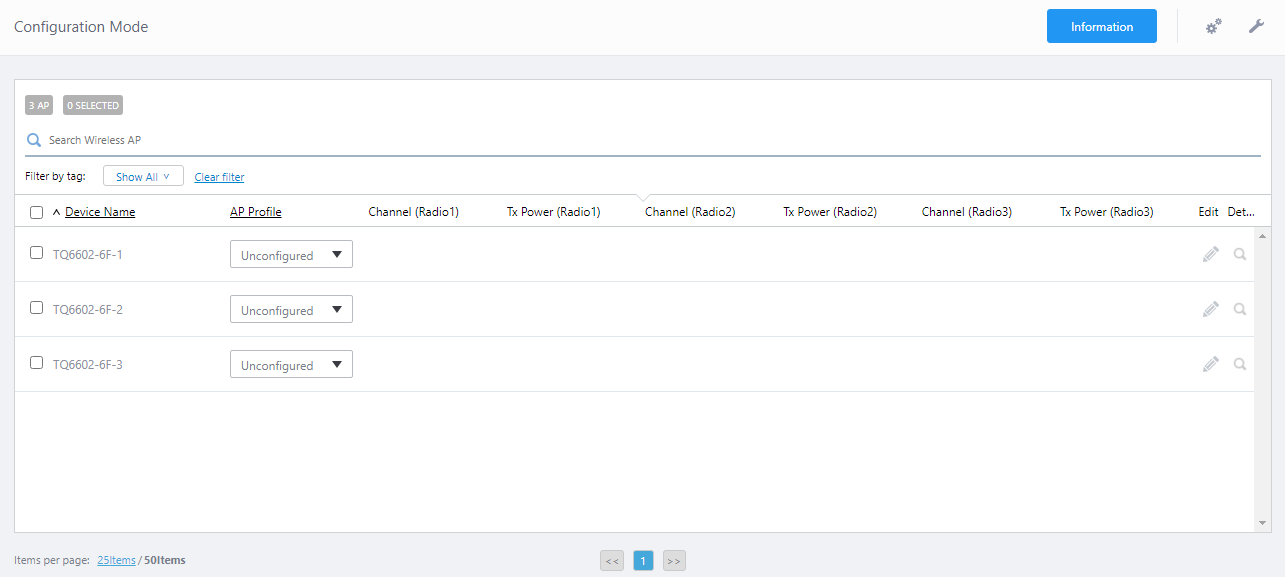Image resolution: width=1285 pixels, height=577 pixels.
Task: Click Channel (Radio2) column header
Action: (x=690, y=212)
